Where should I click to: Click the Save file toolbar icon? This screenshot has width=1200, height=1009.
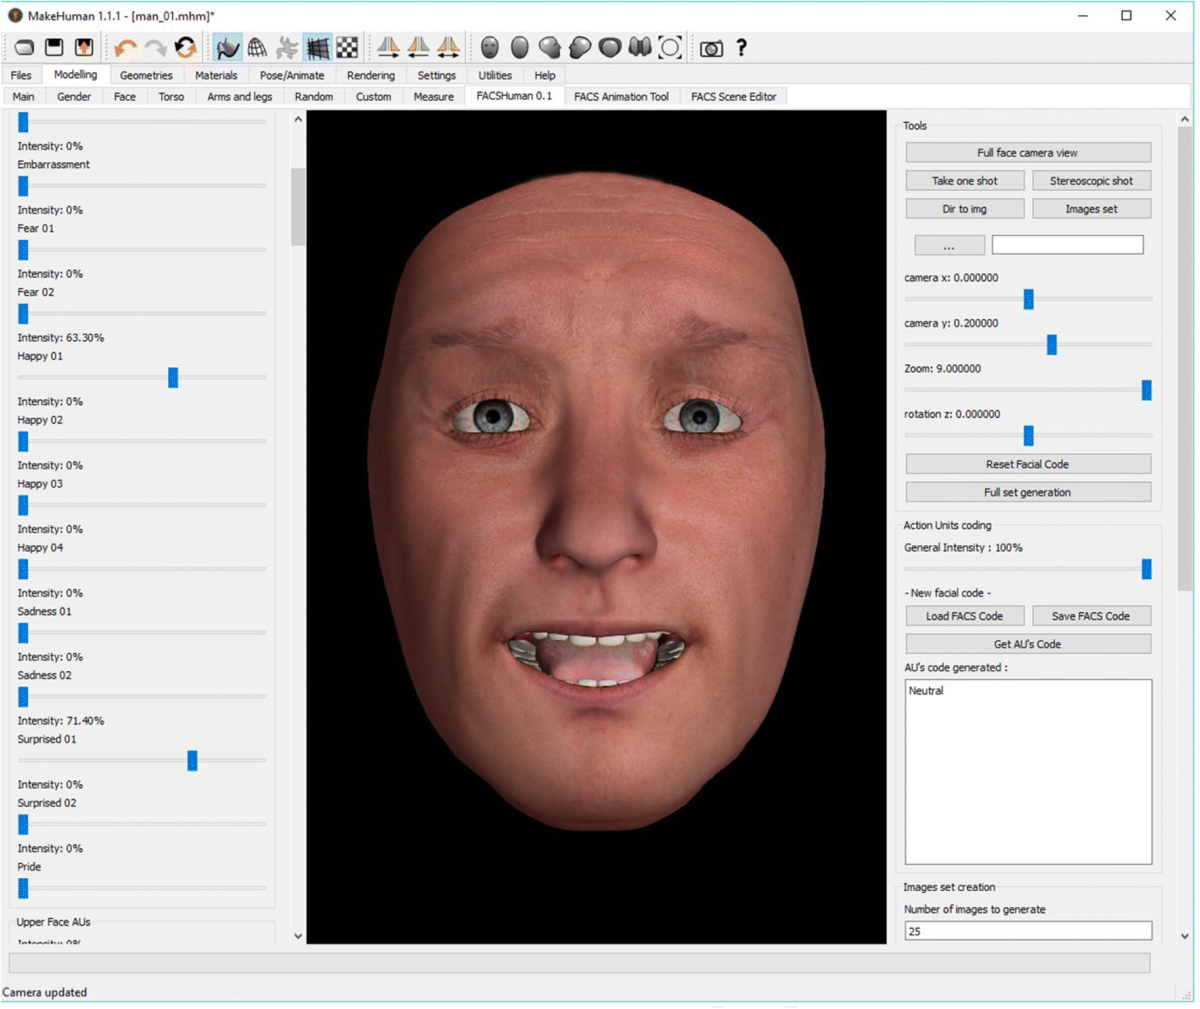point(54,48)
